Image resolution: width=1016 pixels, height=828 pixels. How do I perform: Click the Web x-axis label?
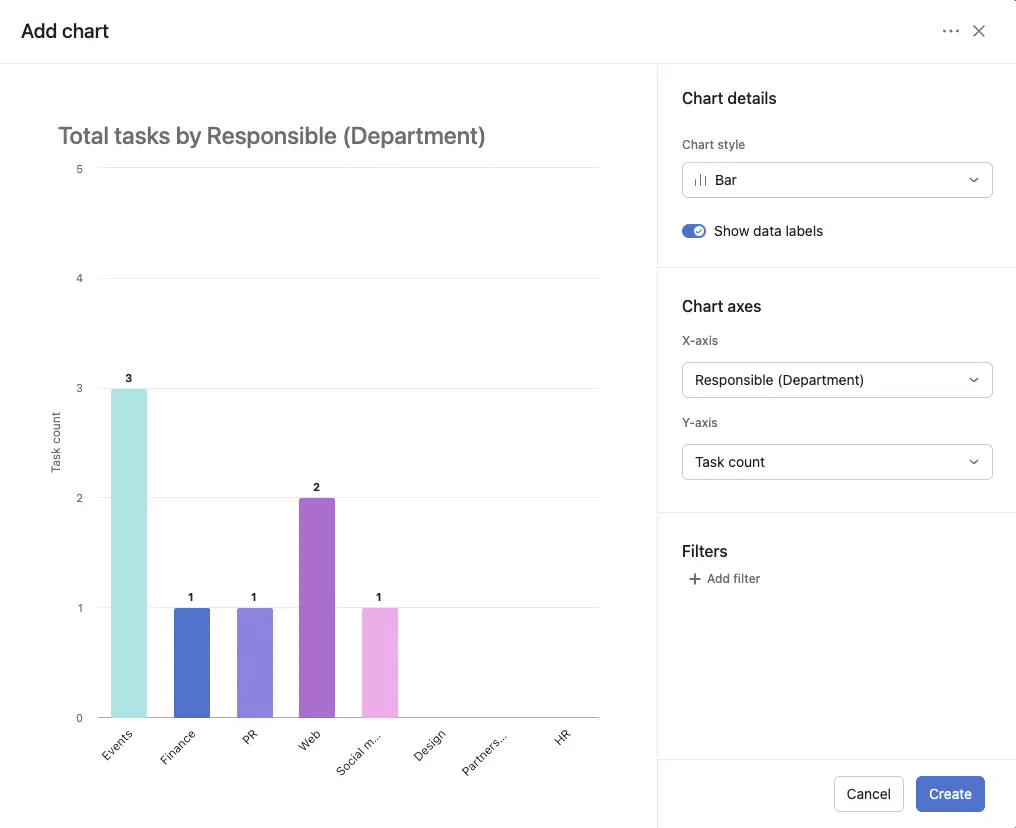pos(309,739)
